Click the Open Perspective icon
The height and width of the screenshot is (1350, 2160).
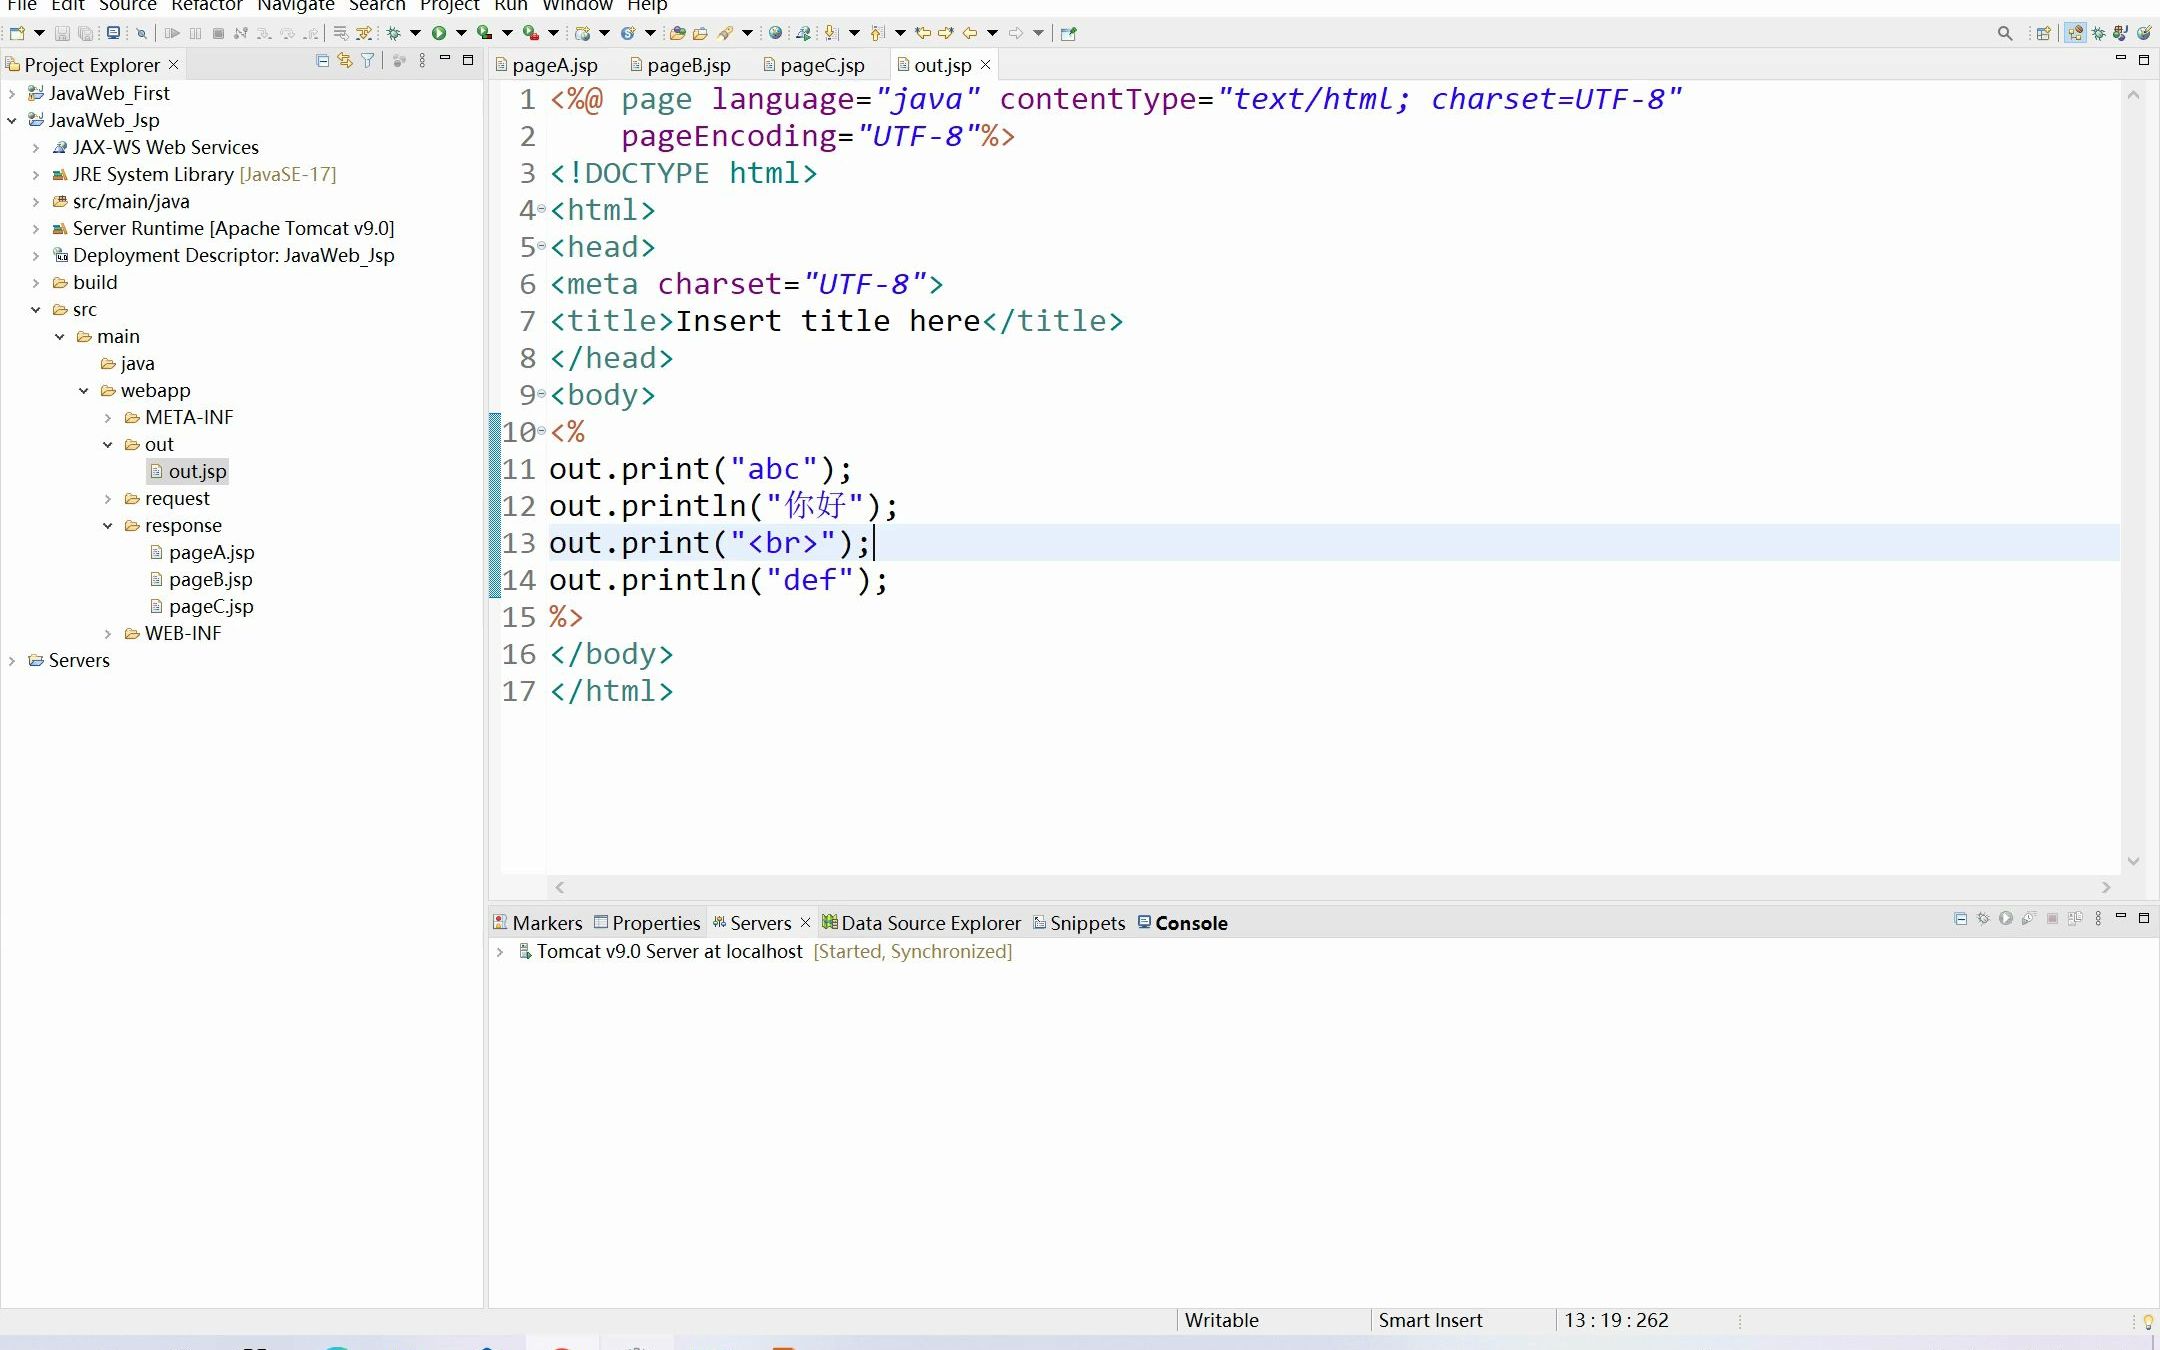coord(2044,33)
